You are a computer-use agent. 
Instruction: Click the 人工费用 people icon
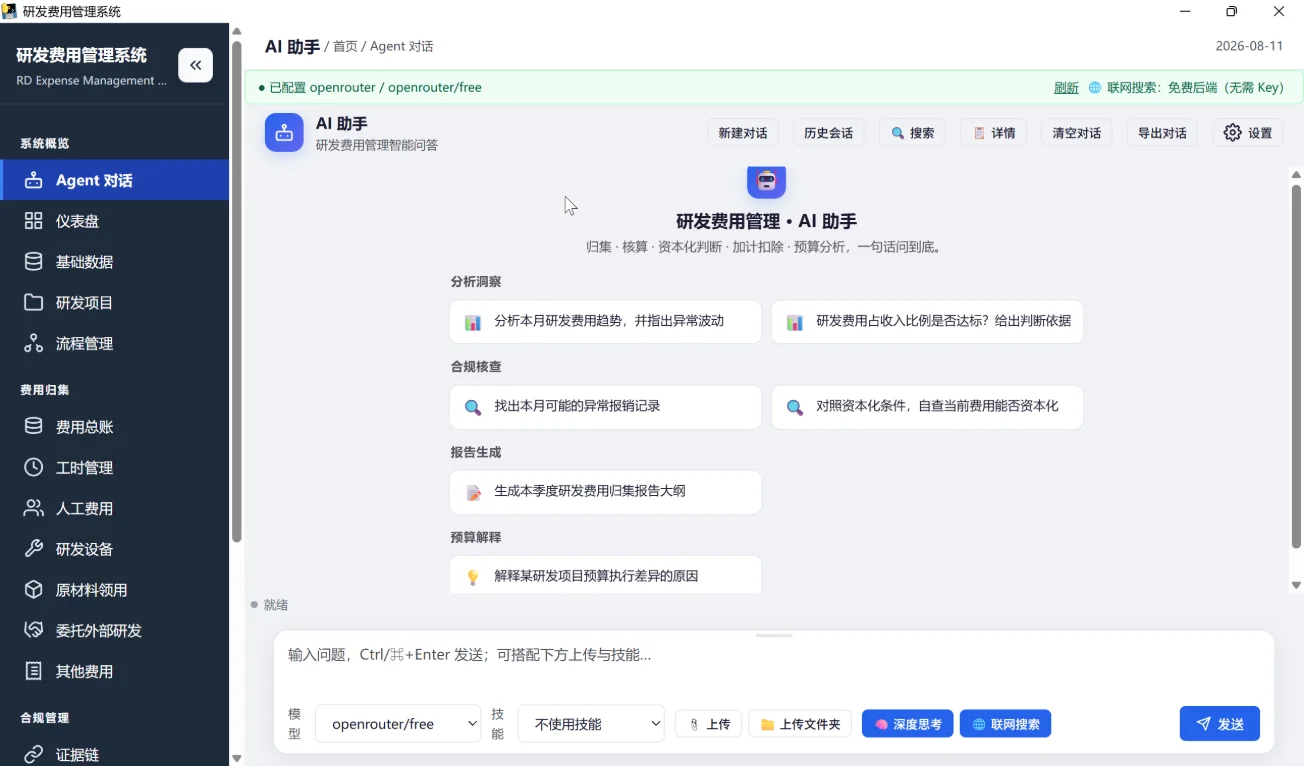(34, 508)
